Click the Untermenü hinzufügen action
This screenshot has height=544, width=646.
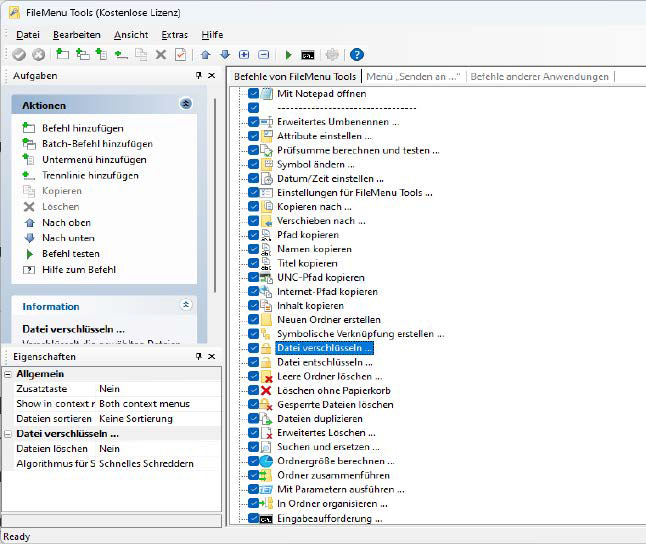[94, 159]
